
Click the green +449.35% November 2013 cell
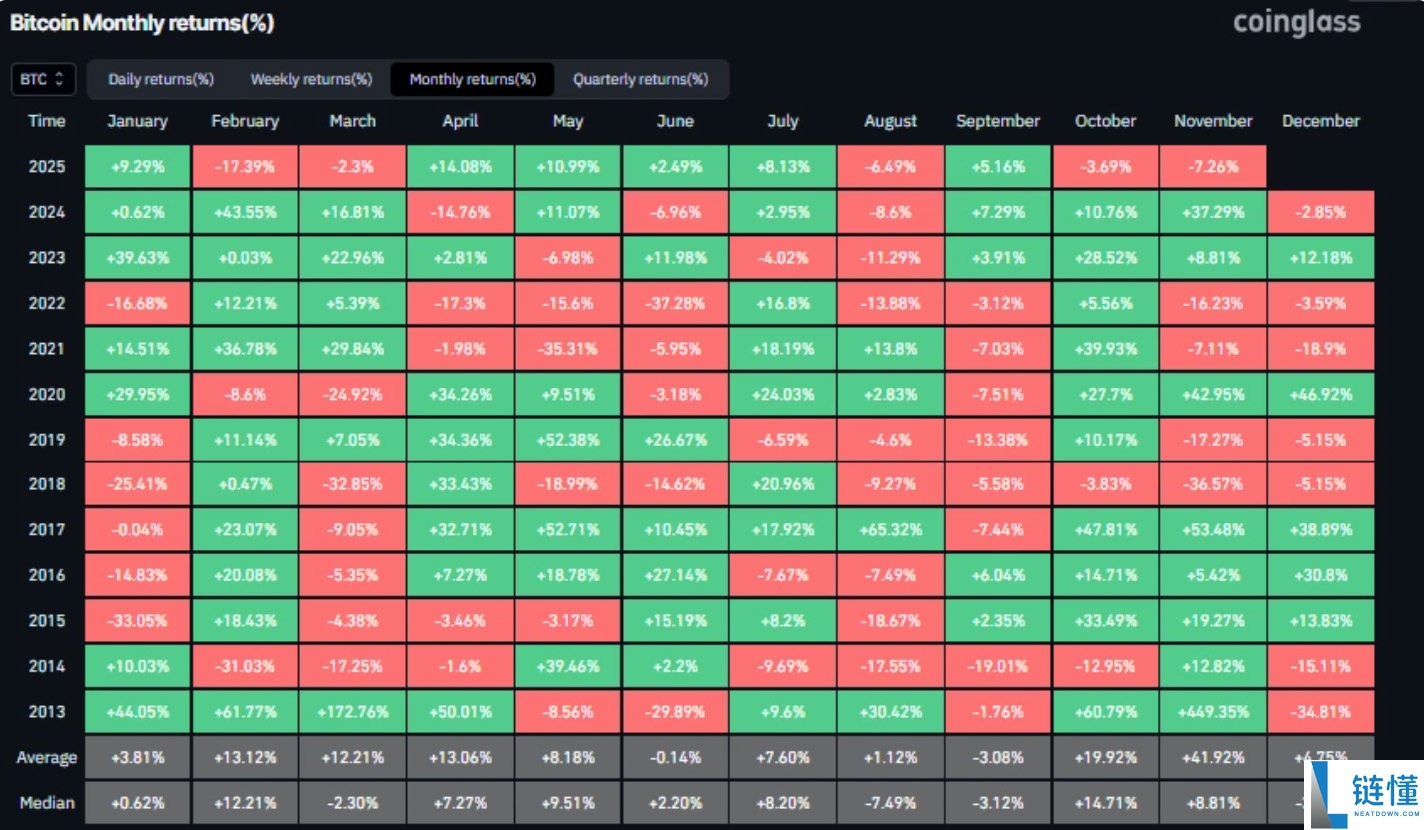1213,712
